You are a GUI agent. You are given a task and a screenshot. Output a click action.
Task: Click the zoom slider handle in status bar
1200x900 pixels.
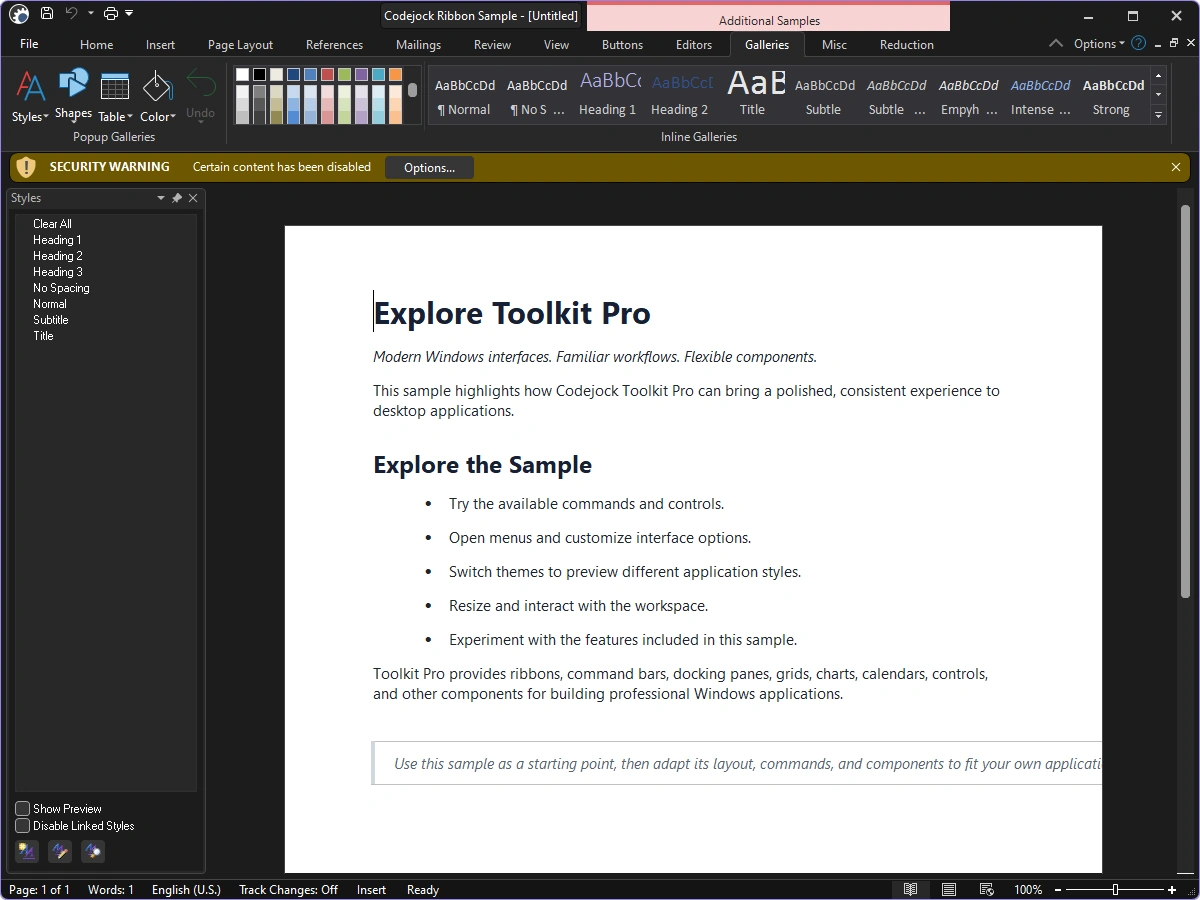pyautogui.click(x=1115, y=889)
